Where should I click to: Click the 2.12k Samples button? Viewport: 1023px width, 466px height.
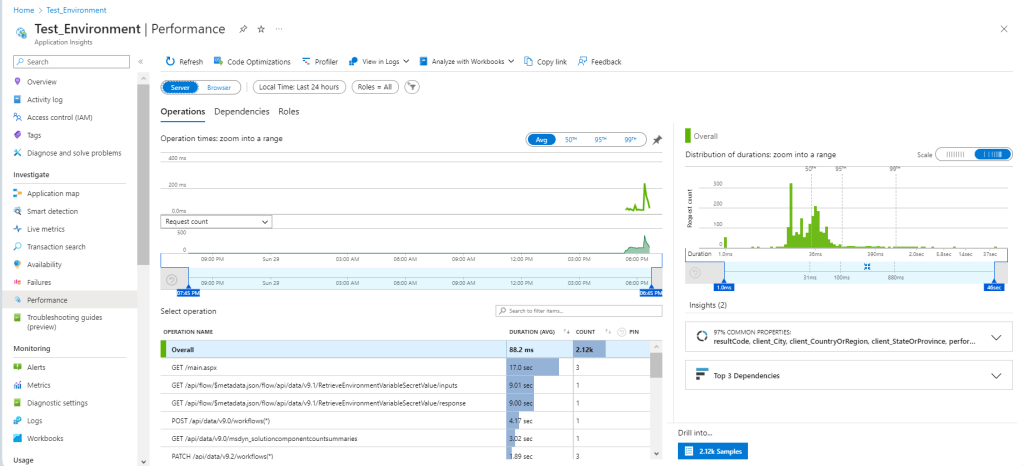[711, 451]
